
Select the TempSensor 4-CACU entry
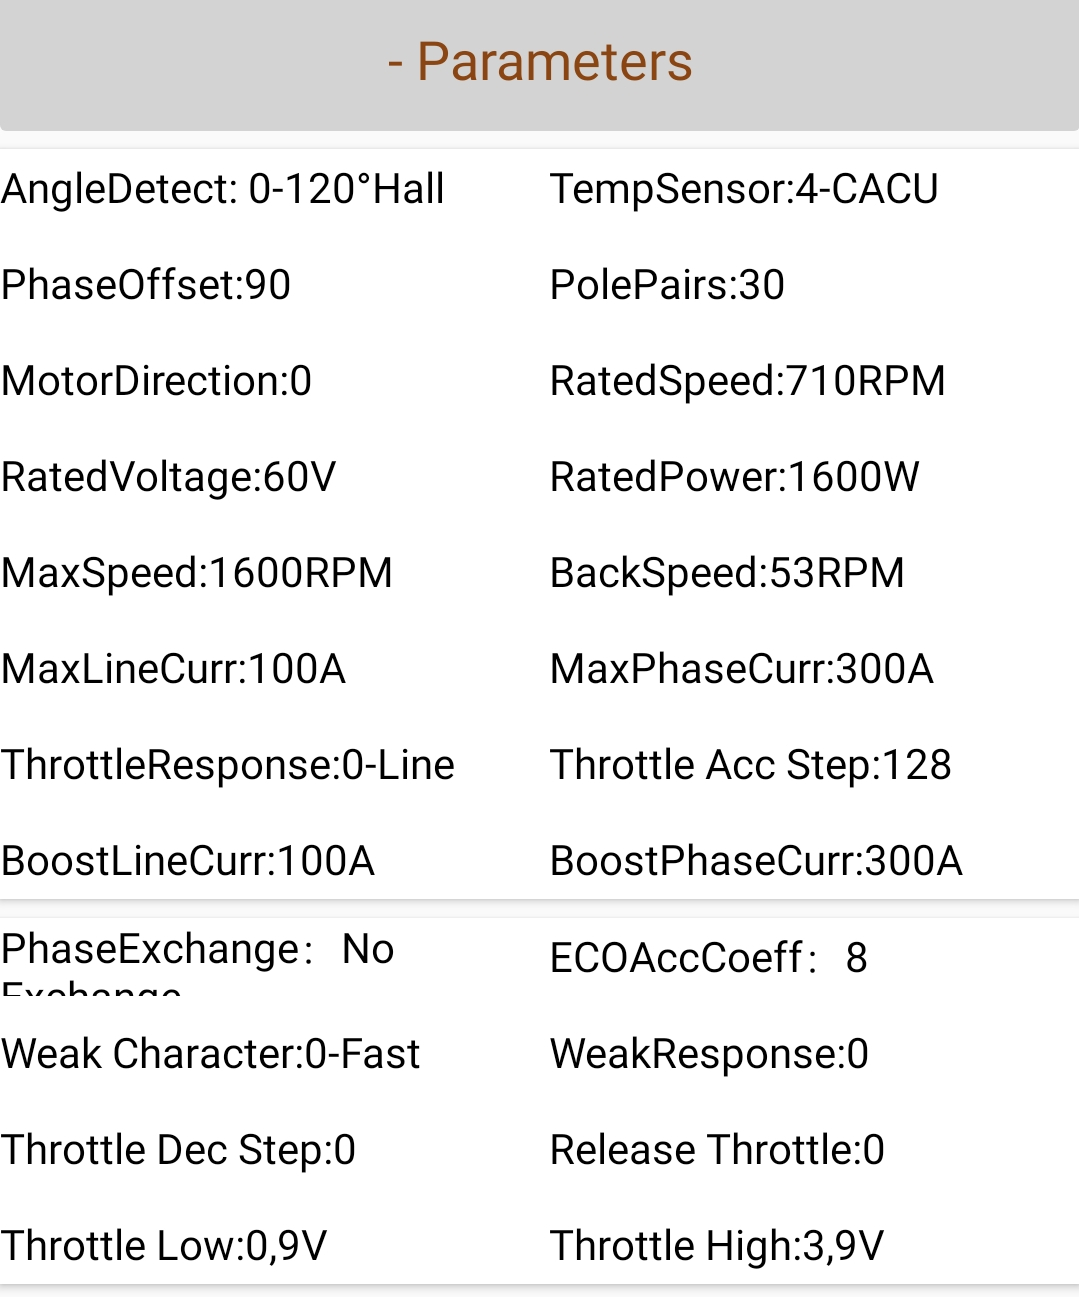(x=744, y=189)
